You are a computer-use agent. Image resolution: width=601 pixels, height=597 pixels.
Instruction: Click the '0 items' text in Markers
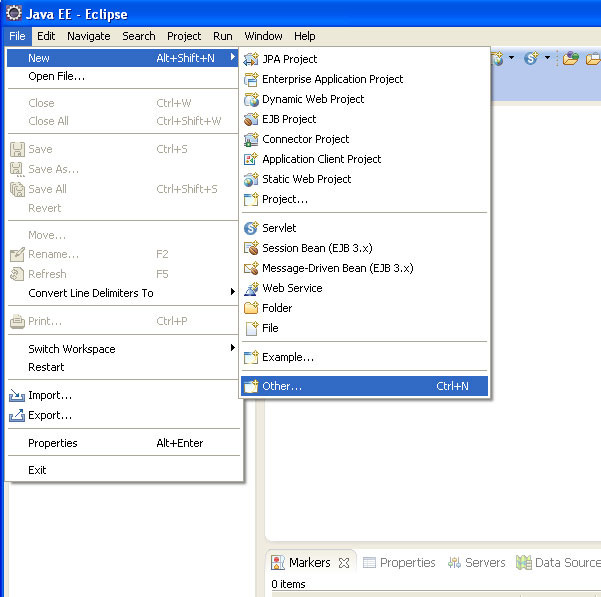[288, 584]
